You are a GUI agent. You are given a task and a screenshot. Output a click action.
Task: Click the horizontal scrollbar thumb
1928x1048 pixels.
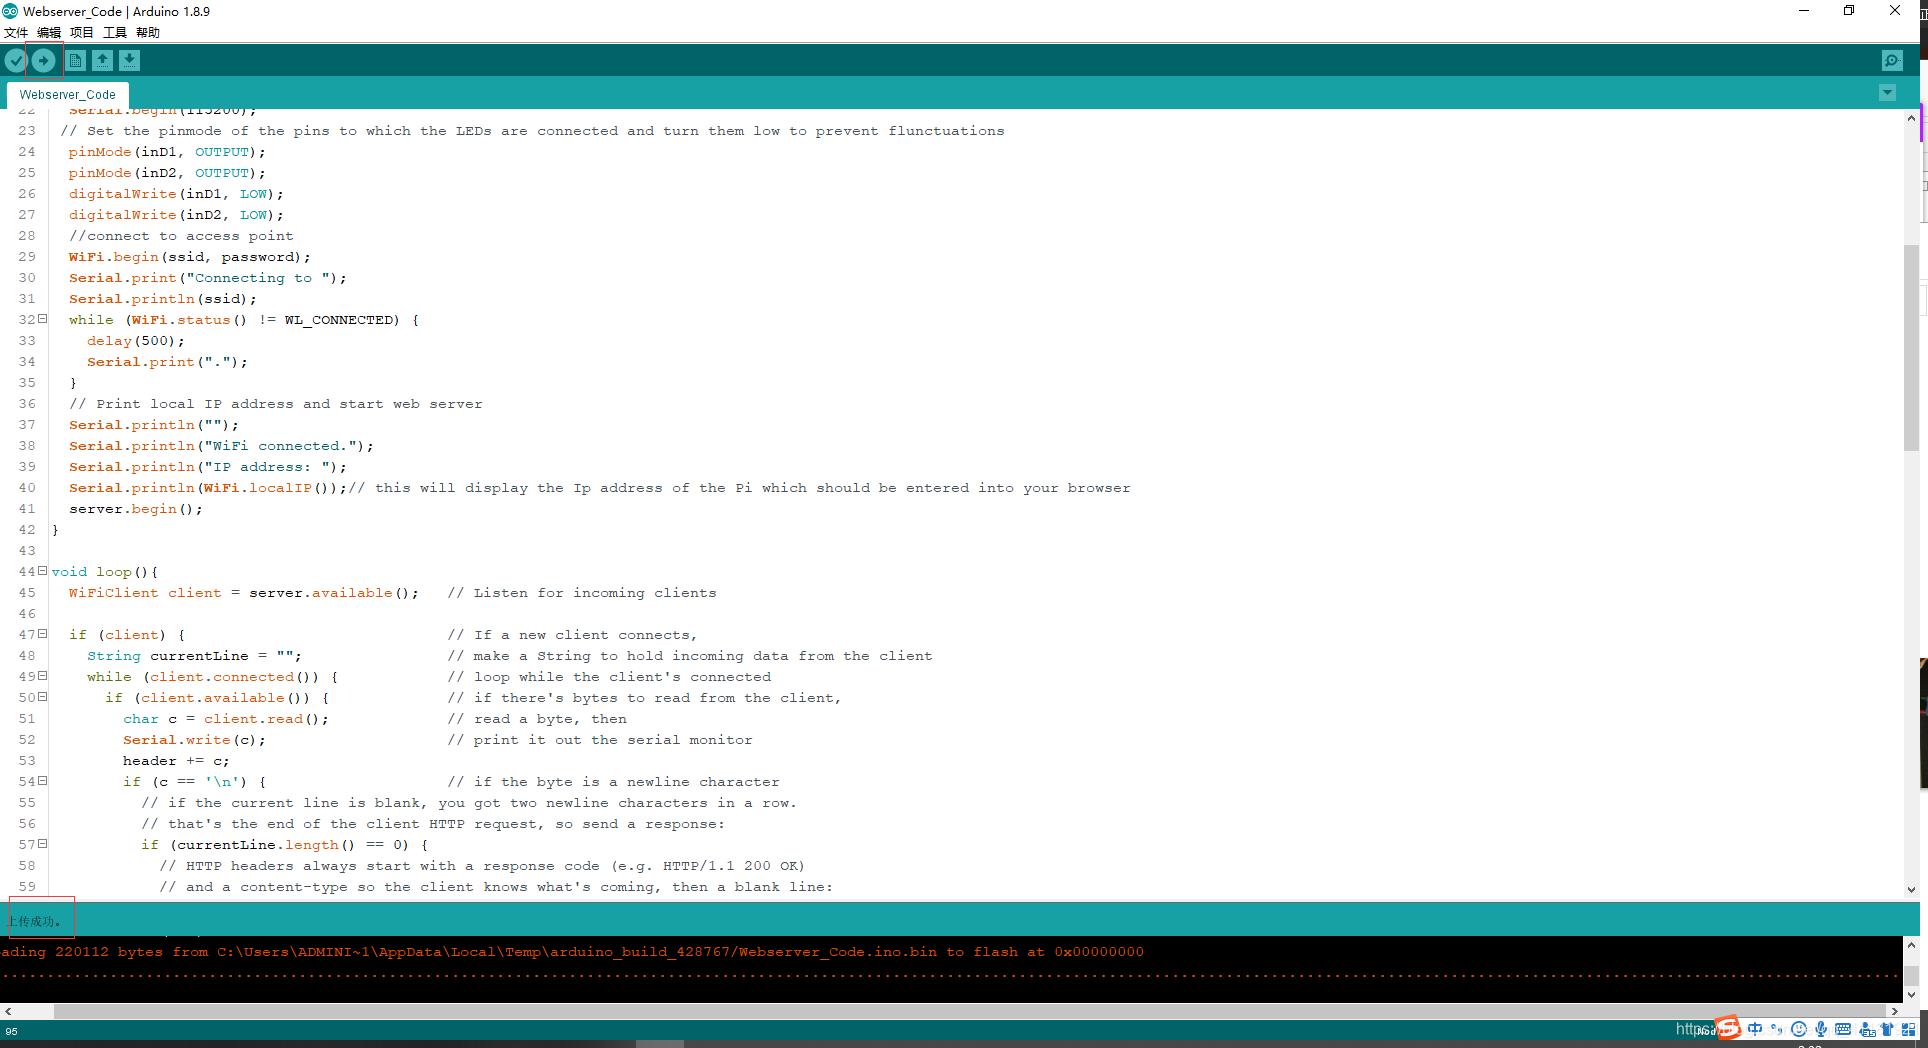tap(970, 1011)
